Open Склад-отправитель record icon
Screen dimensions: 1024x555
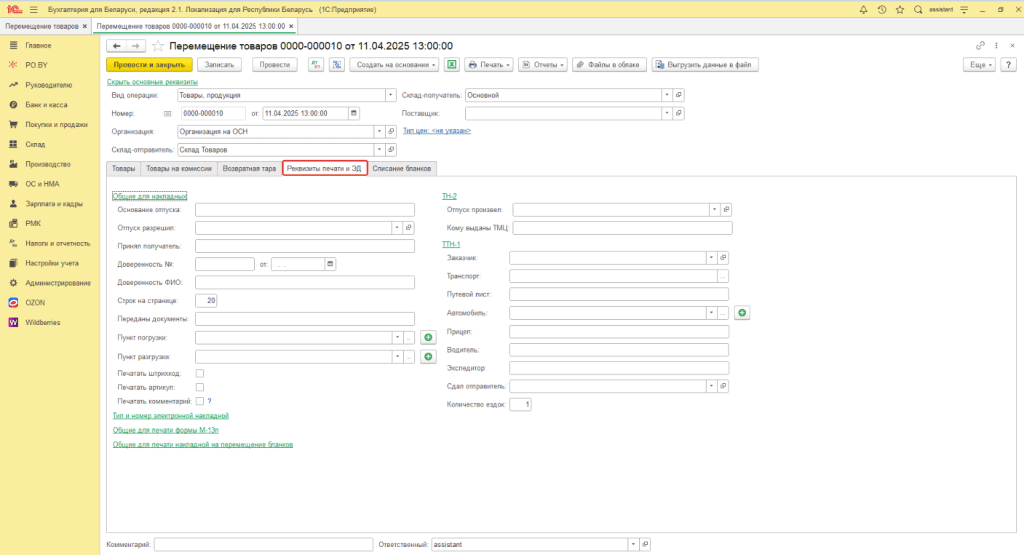(x=391, y=150)
